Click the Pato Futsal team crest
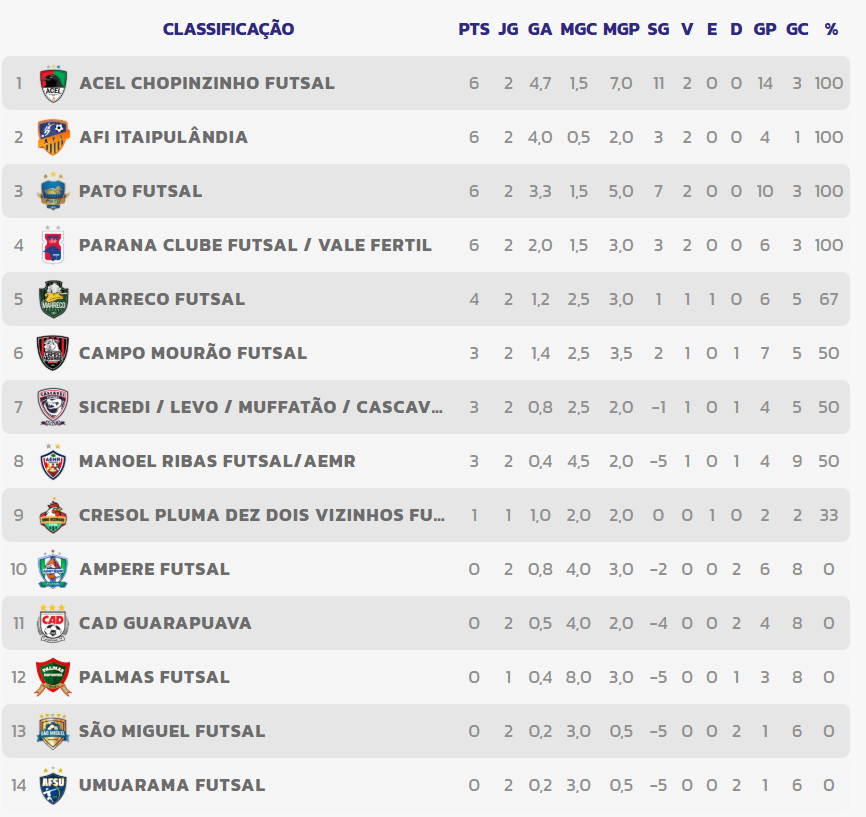 click(53, 191)
